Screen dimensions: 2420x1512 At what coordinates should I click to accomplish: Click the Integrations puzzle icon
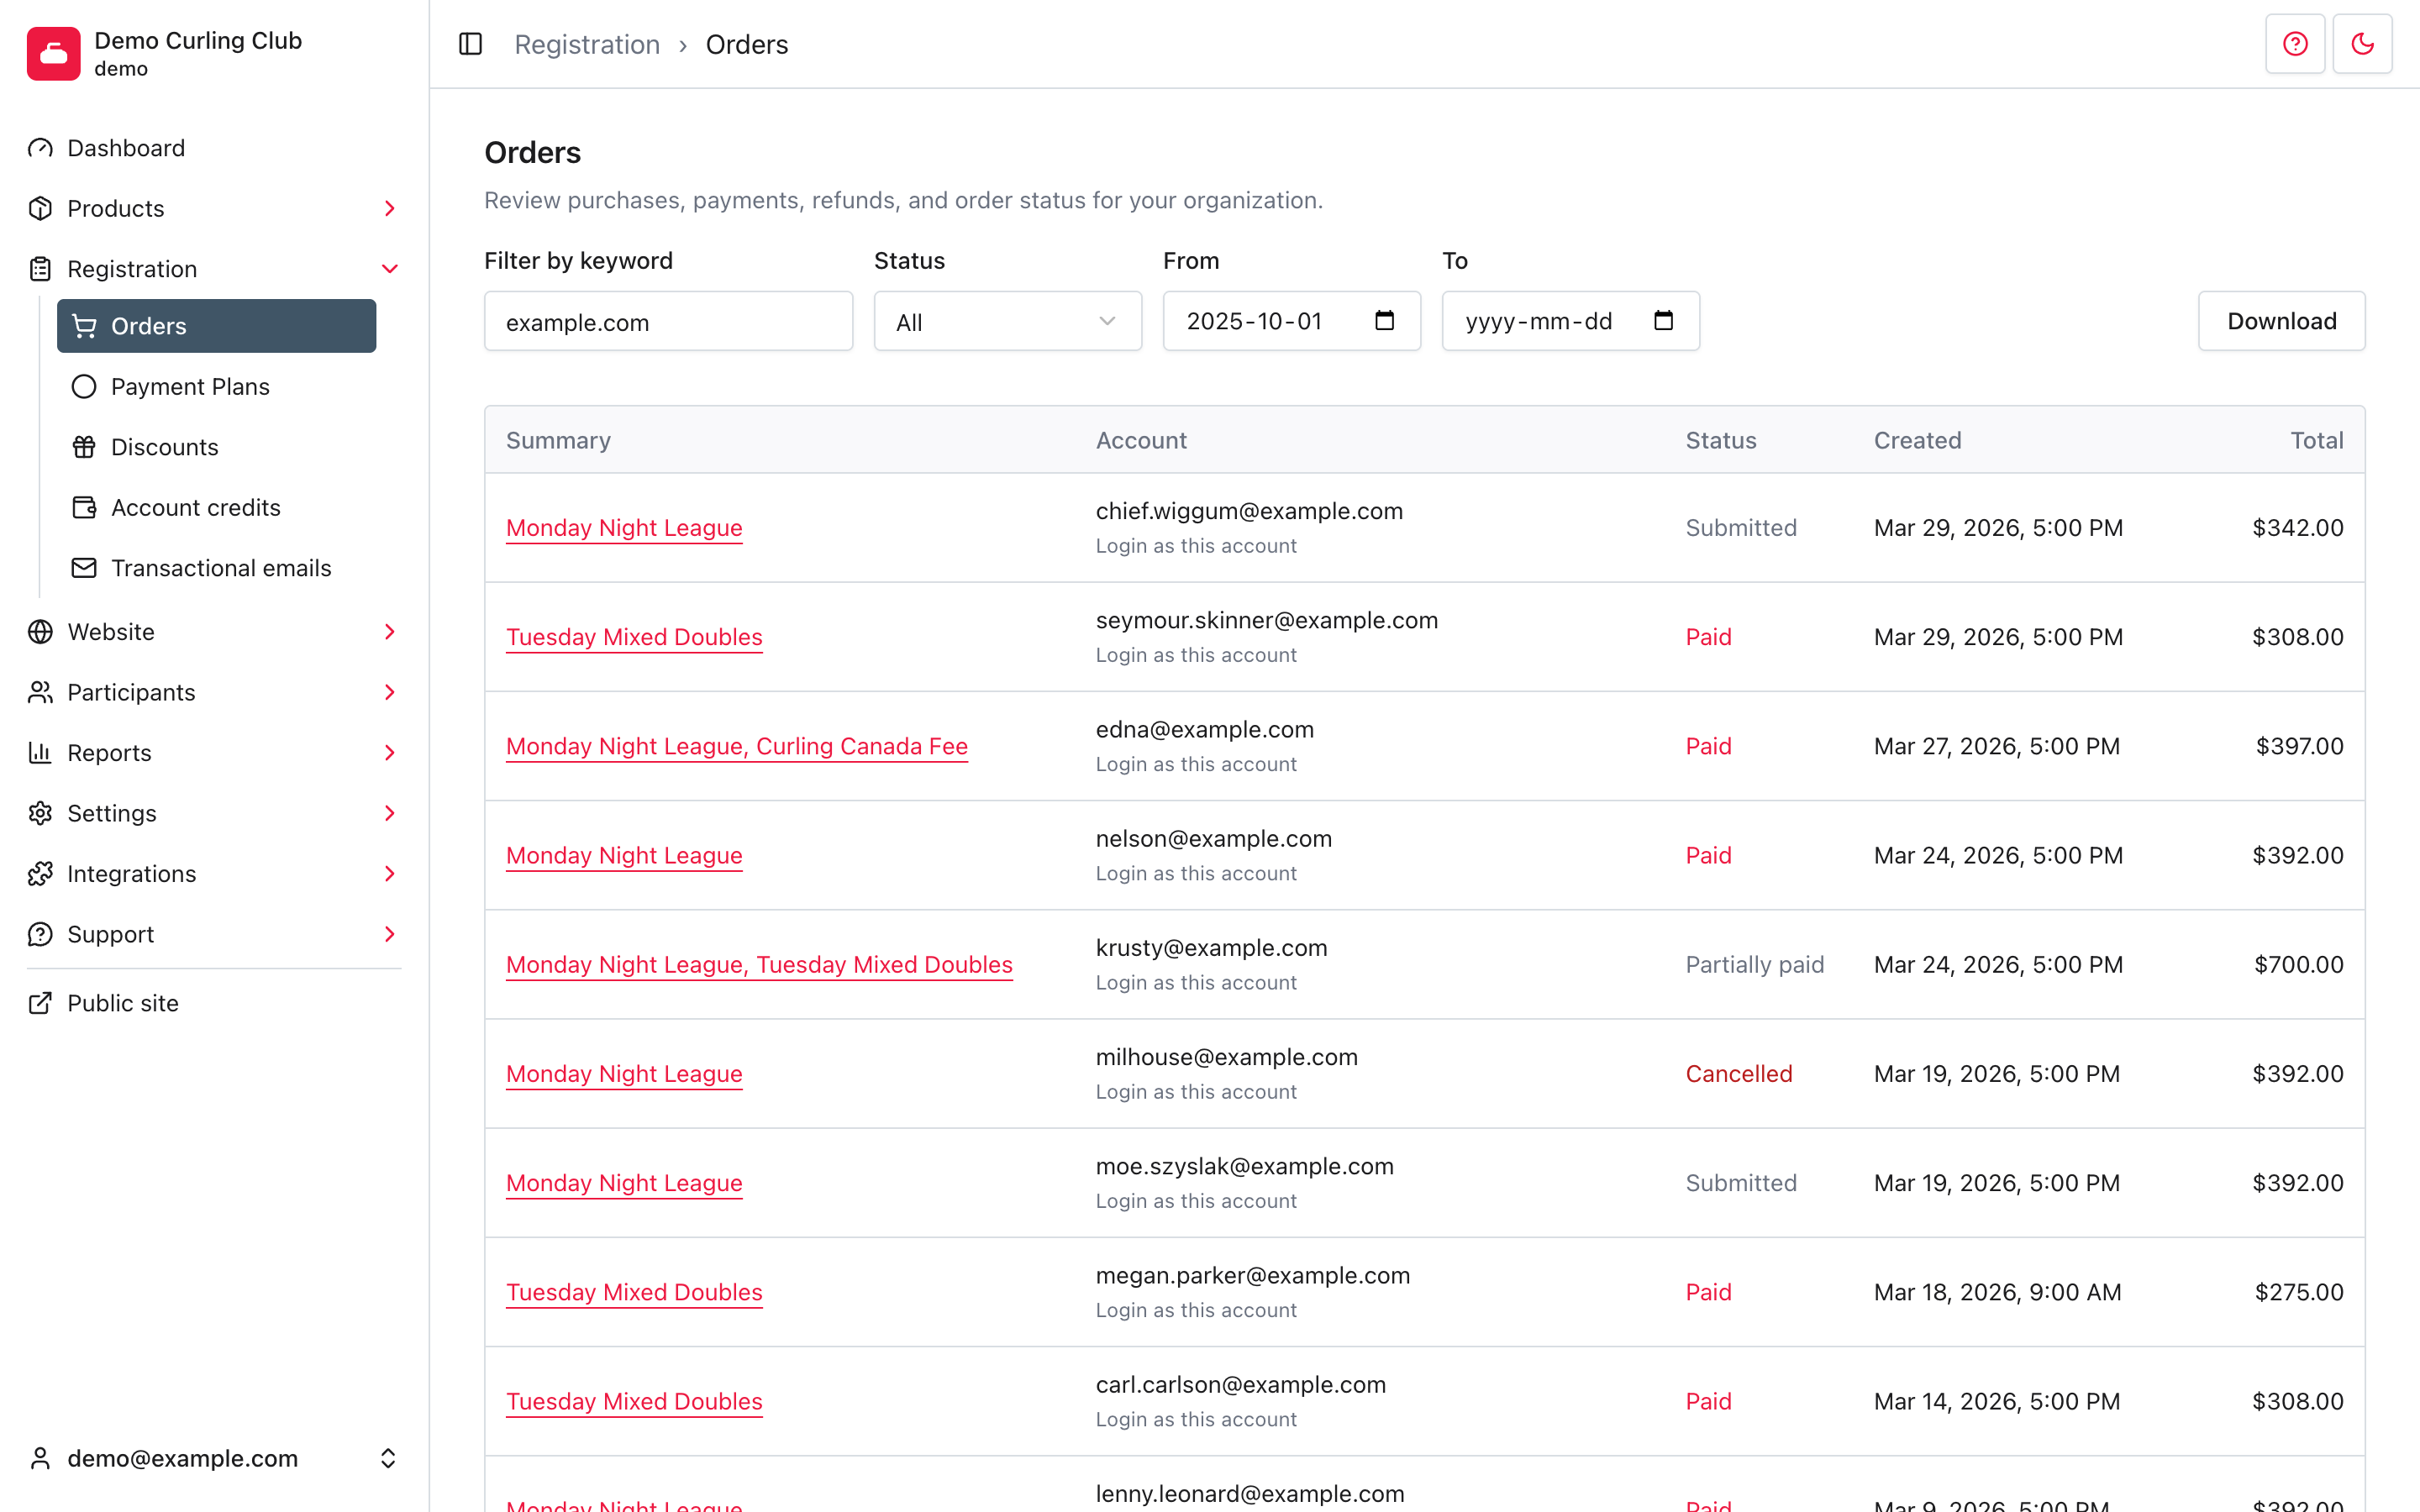point(40,874)
